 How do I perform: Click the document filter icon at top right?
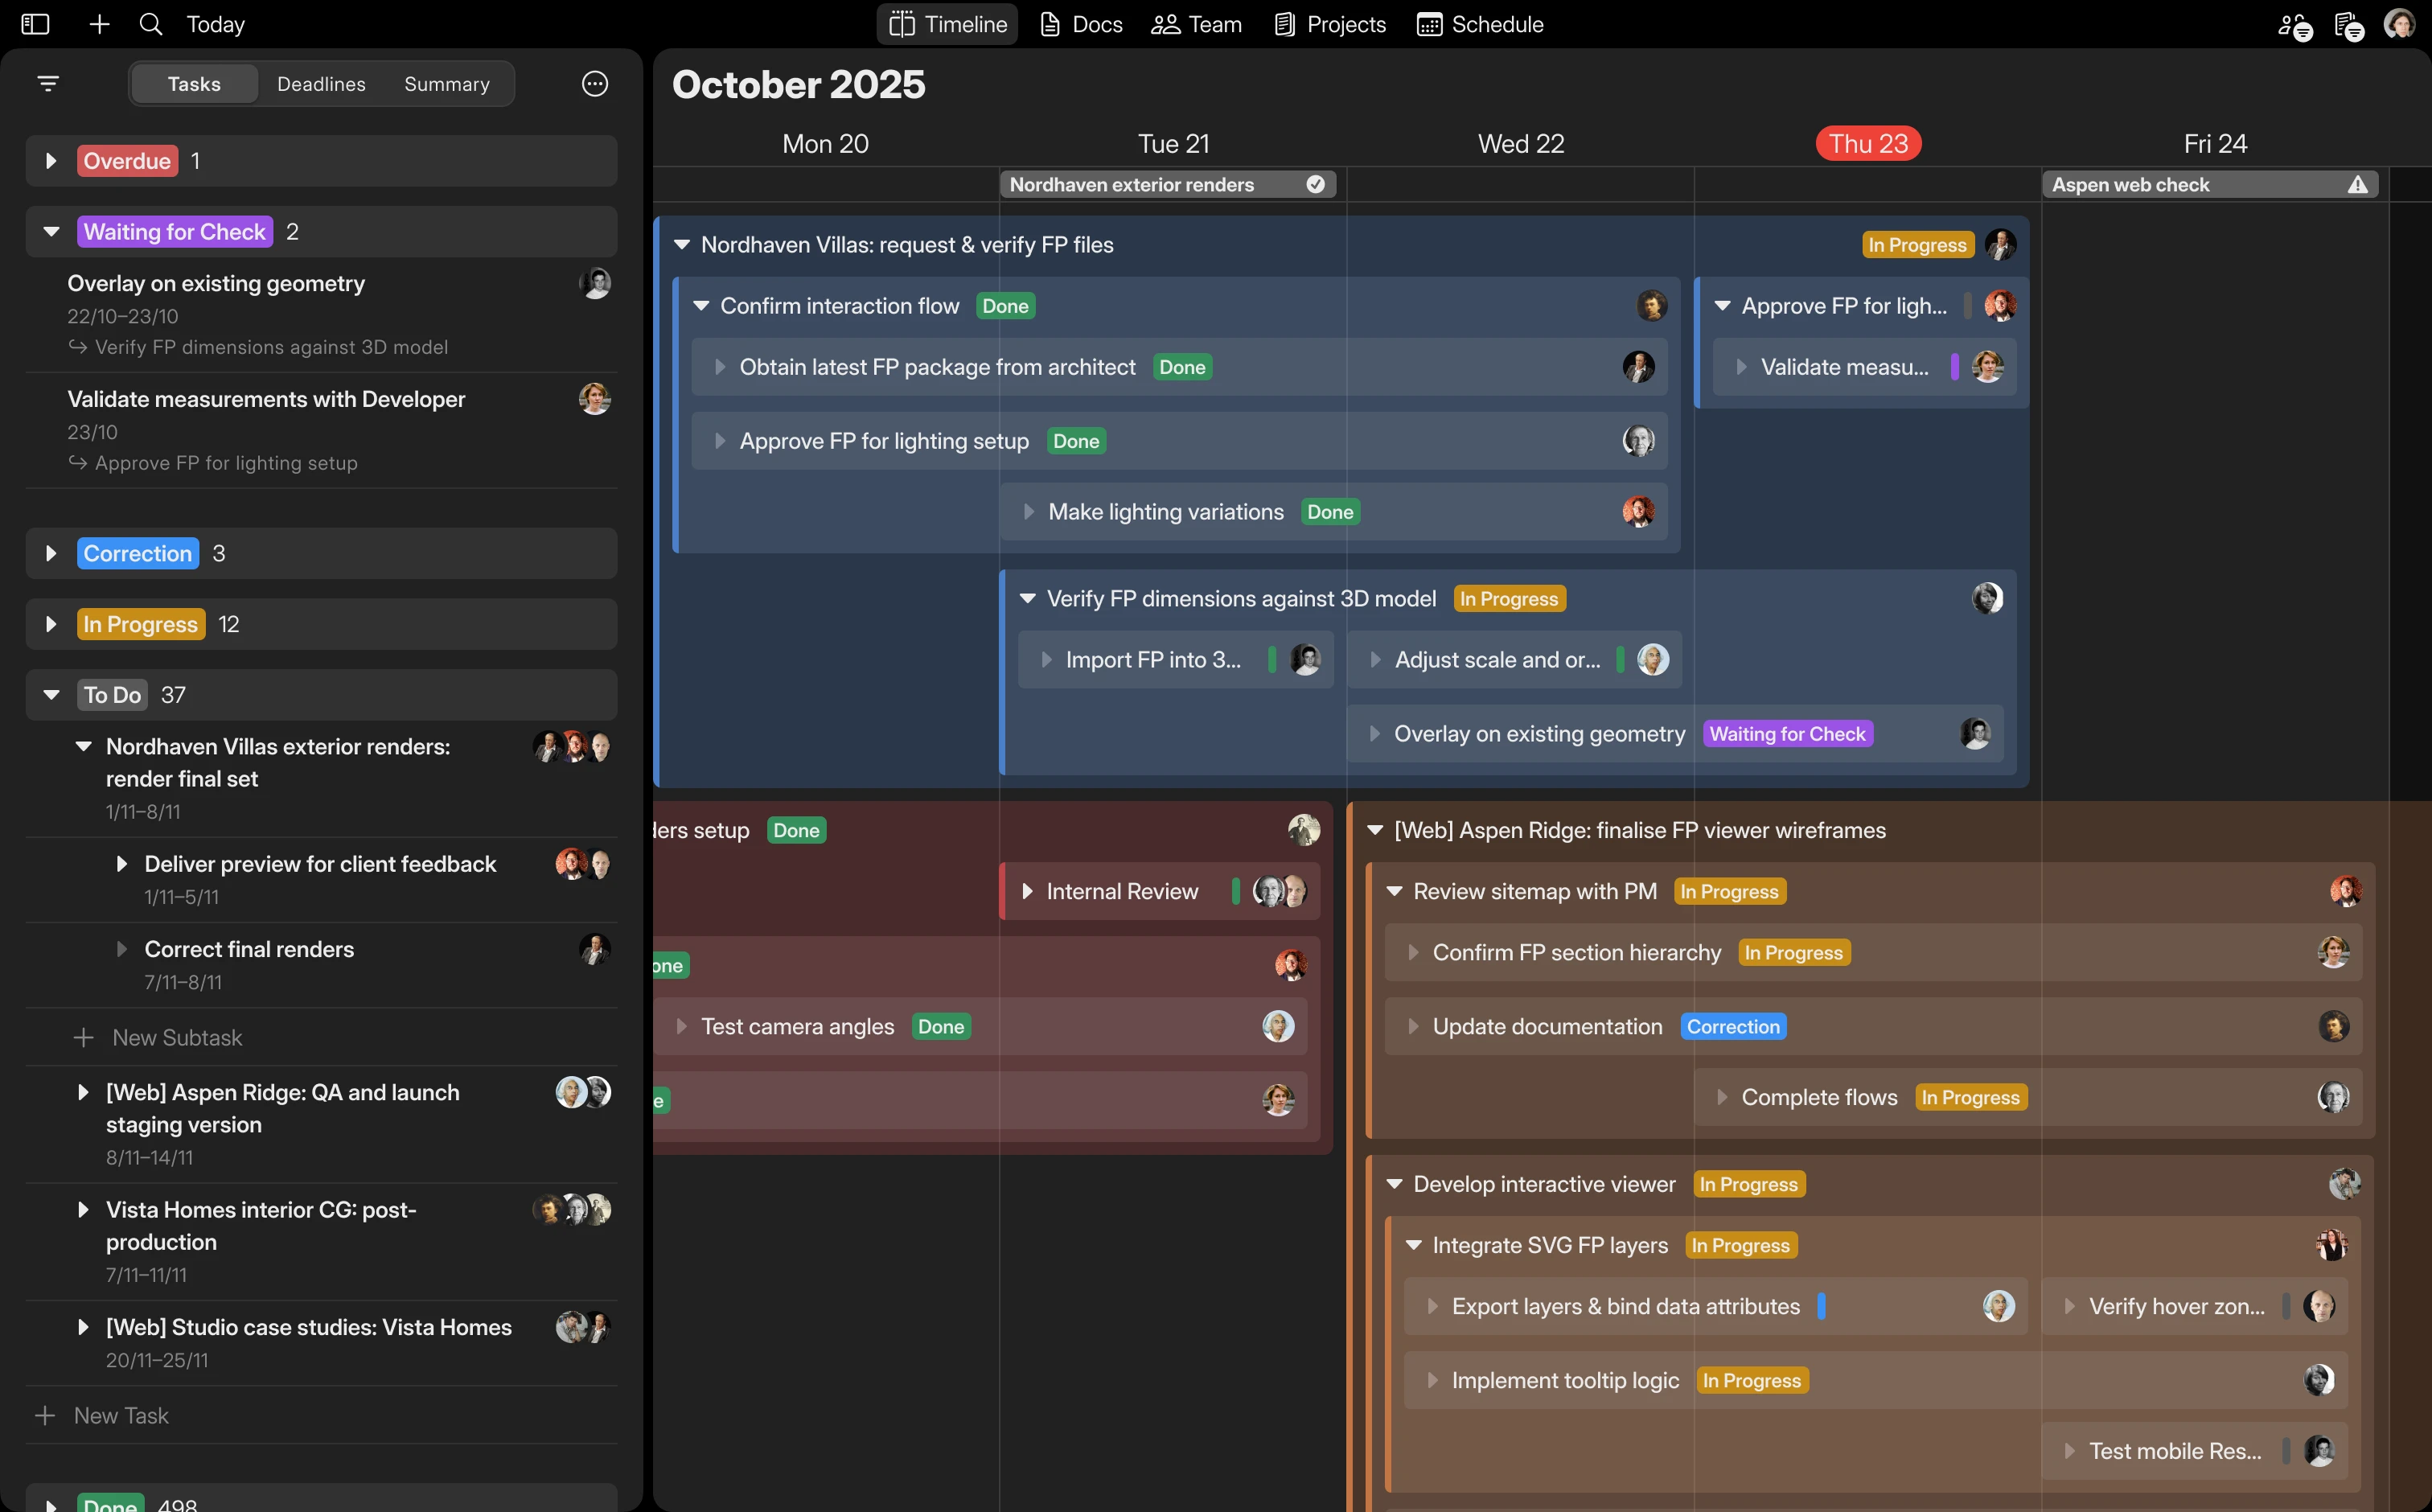pos(2348,26)
